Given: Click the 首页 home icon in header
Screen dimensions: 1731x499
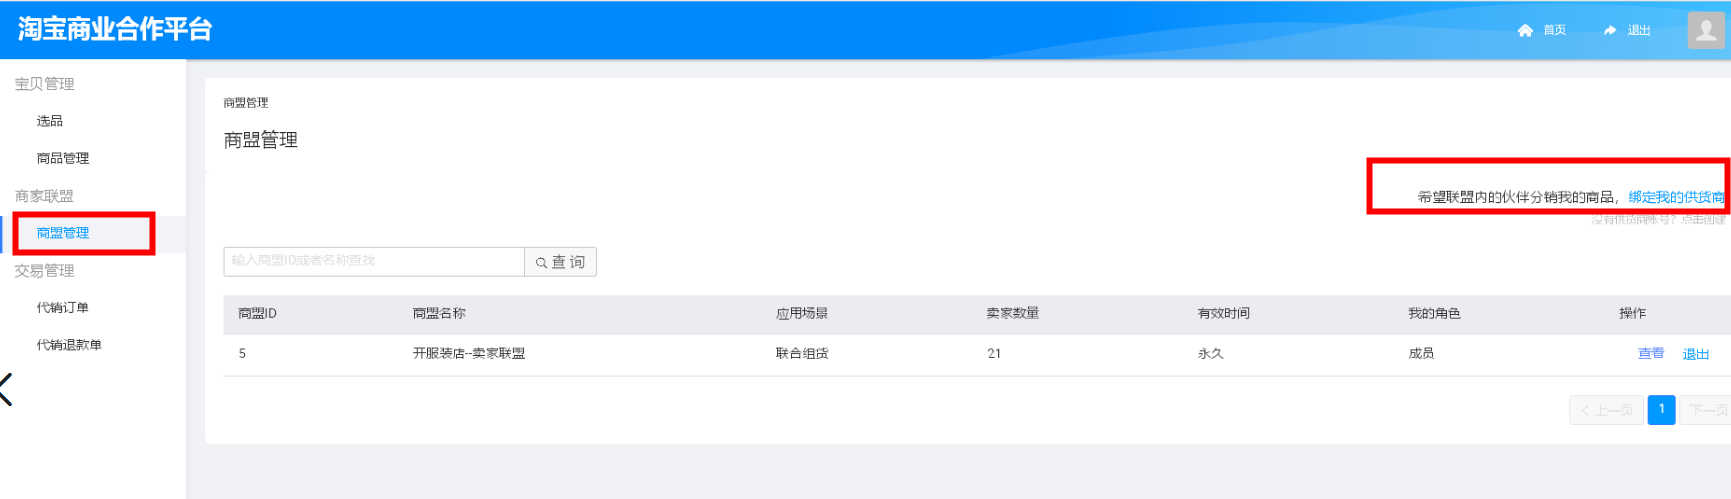Looking at the screenshot, I should [1525, 30].
